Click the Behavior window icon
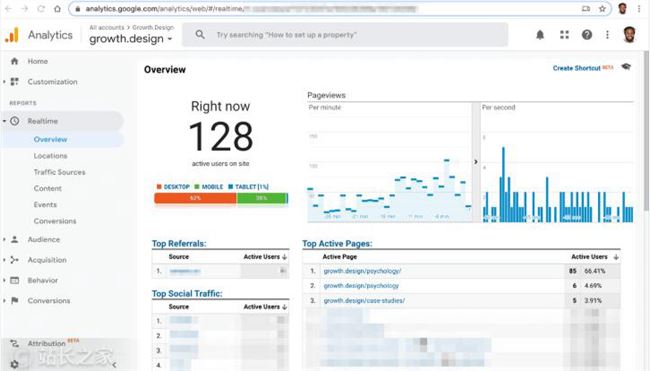This screenshot has height=371, width=650. (x=15, y=280)
